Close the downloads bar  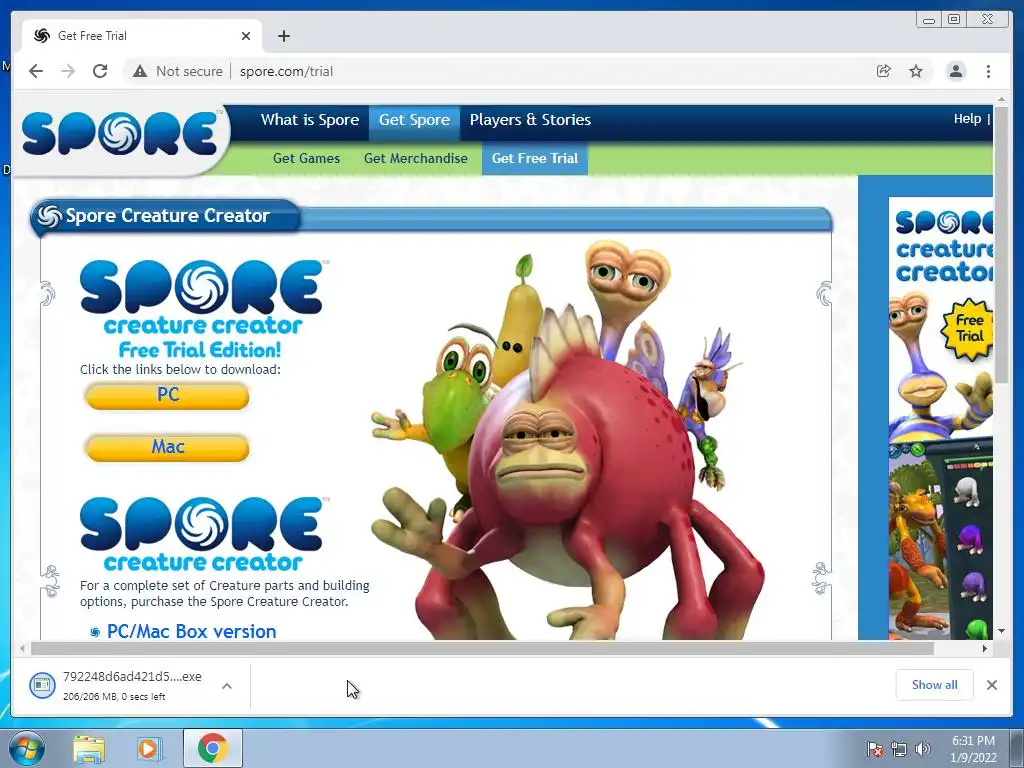992,684
